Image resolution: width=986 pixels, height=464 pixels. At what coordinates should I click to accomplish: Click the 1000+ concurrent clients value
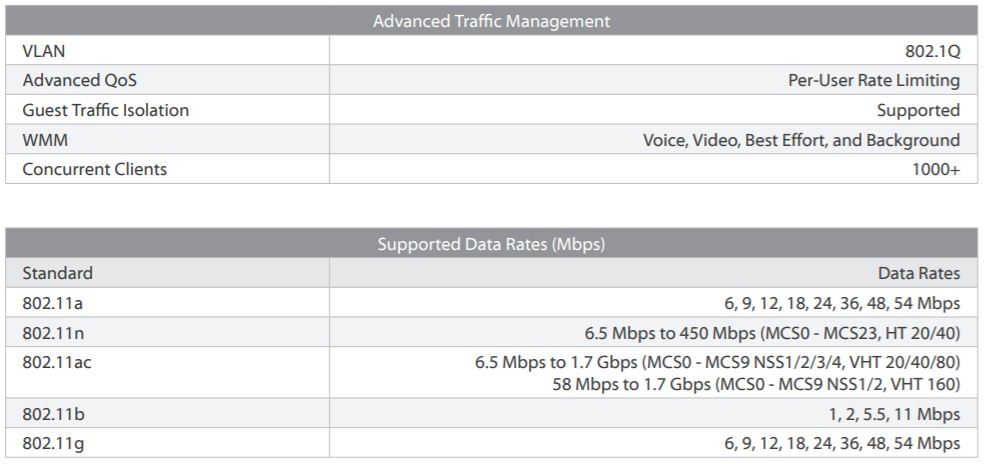tap(935, 169)
